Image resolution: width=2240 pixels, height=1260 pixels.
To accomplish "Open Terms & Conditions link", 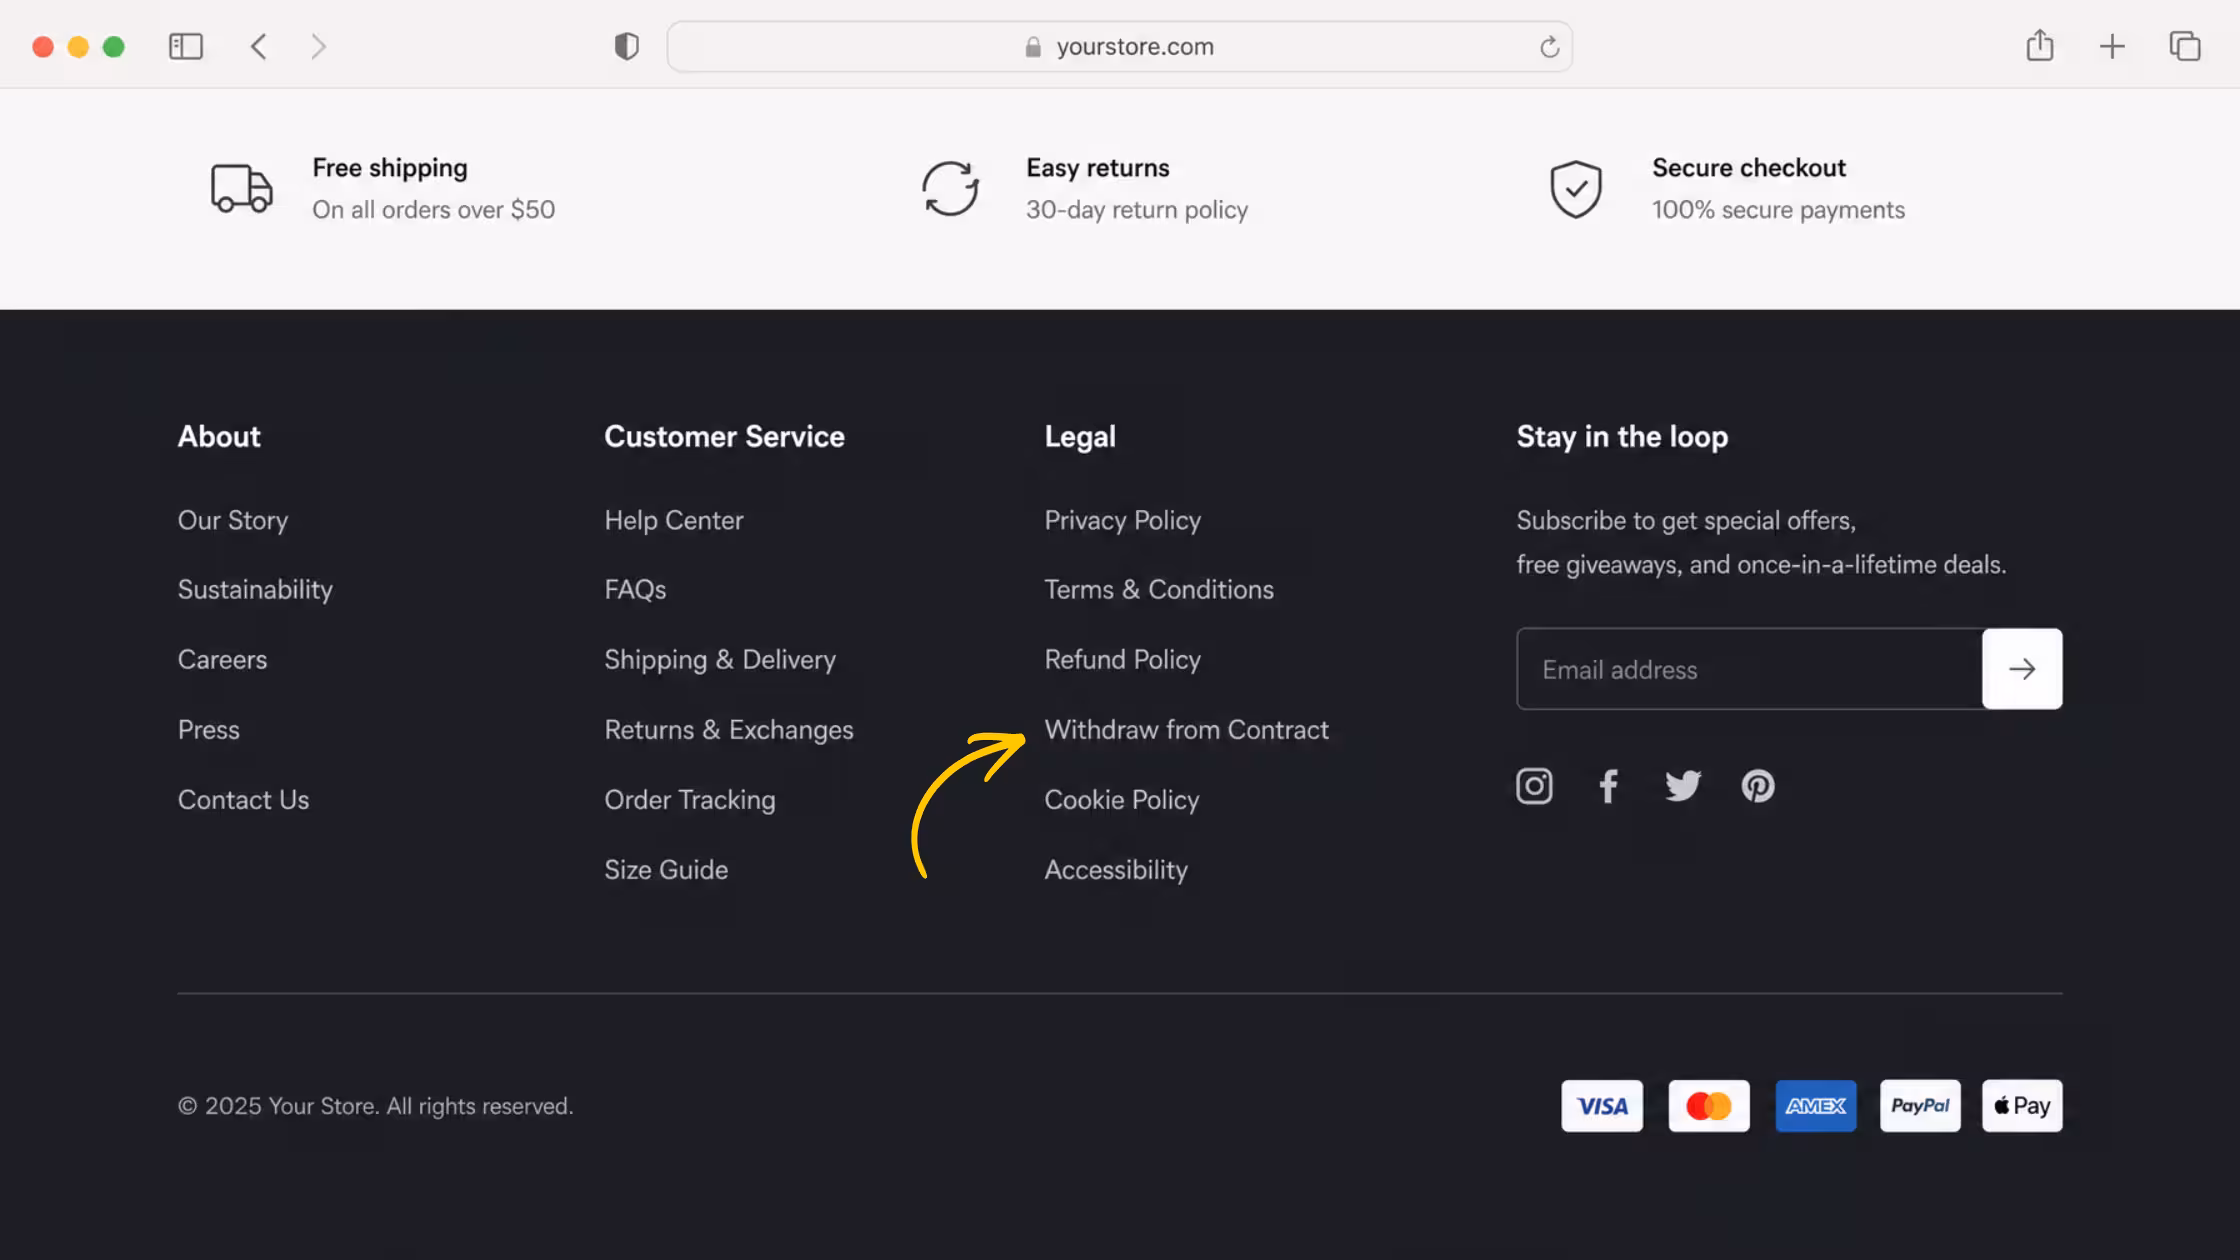I will tap(1159, 590).
